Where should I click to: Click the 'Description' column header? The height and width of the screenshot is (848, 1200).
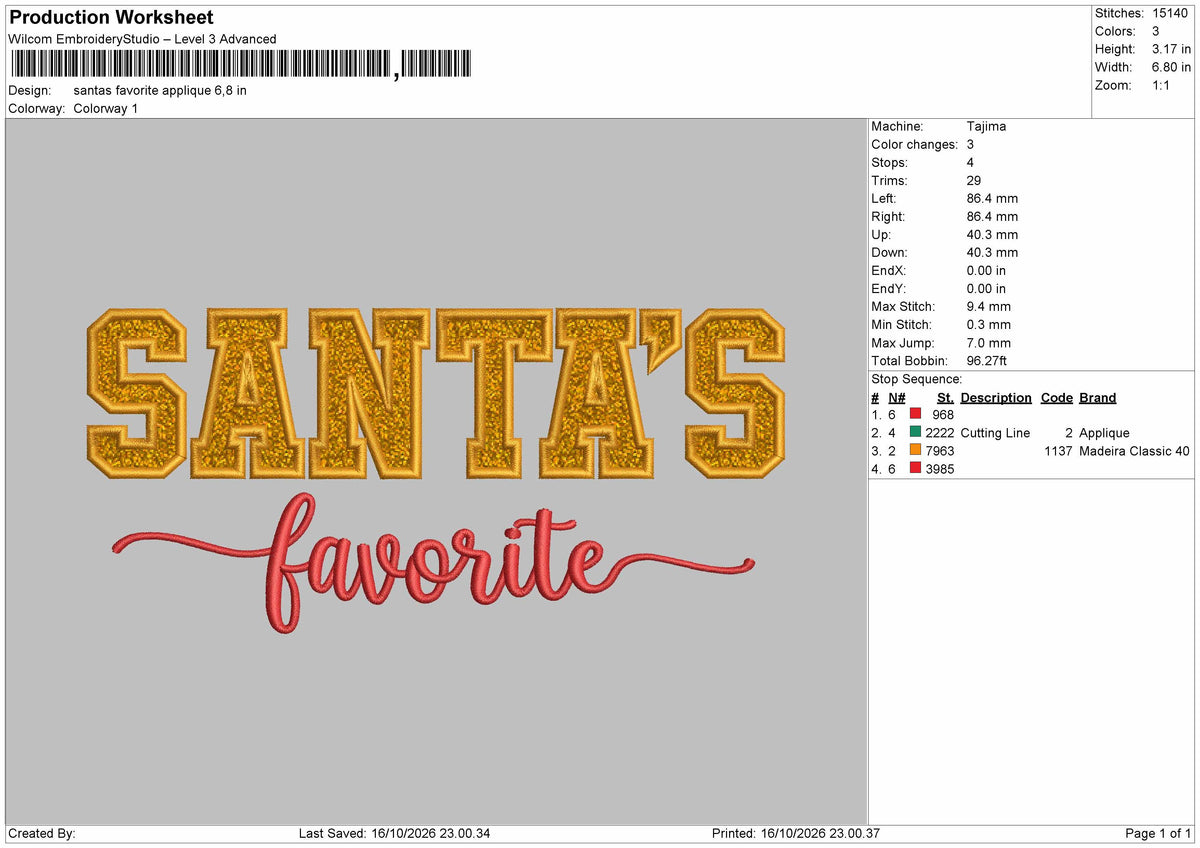click(x=996, y=397)
